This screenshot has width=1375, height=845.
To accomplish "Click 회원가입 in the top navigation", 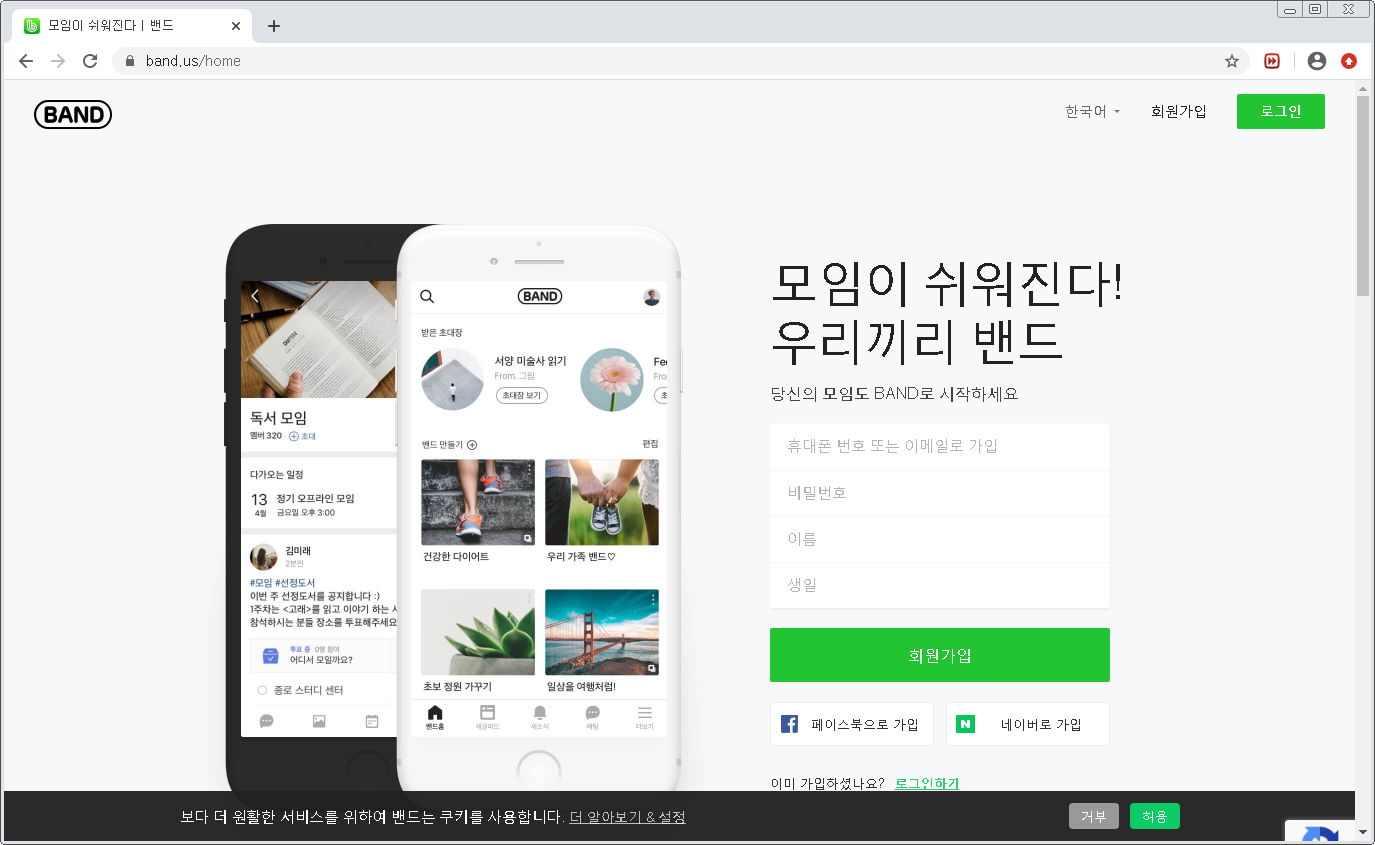I will [x=1179, y=112].
